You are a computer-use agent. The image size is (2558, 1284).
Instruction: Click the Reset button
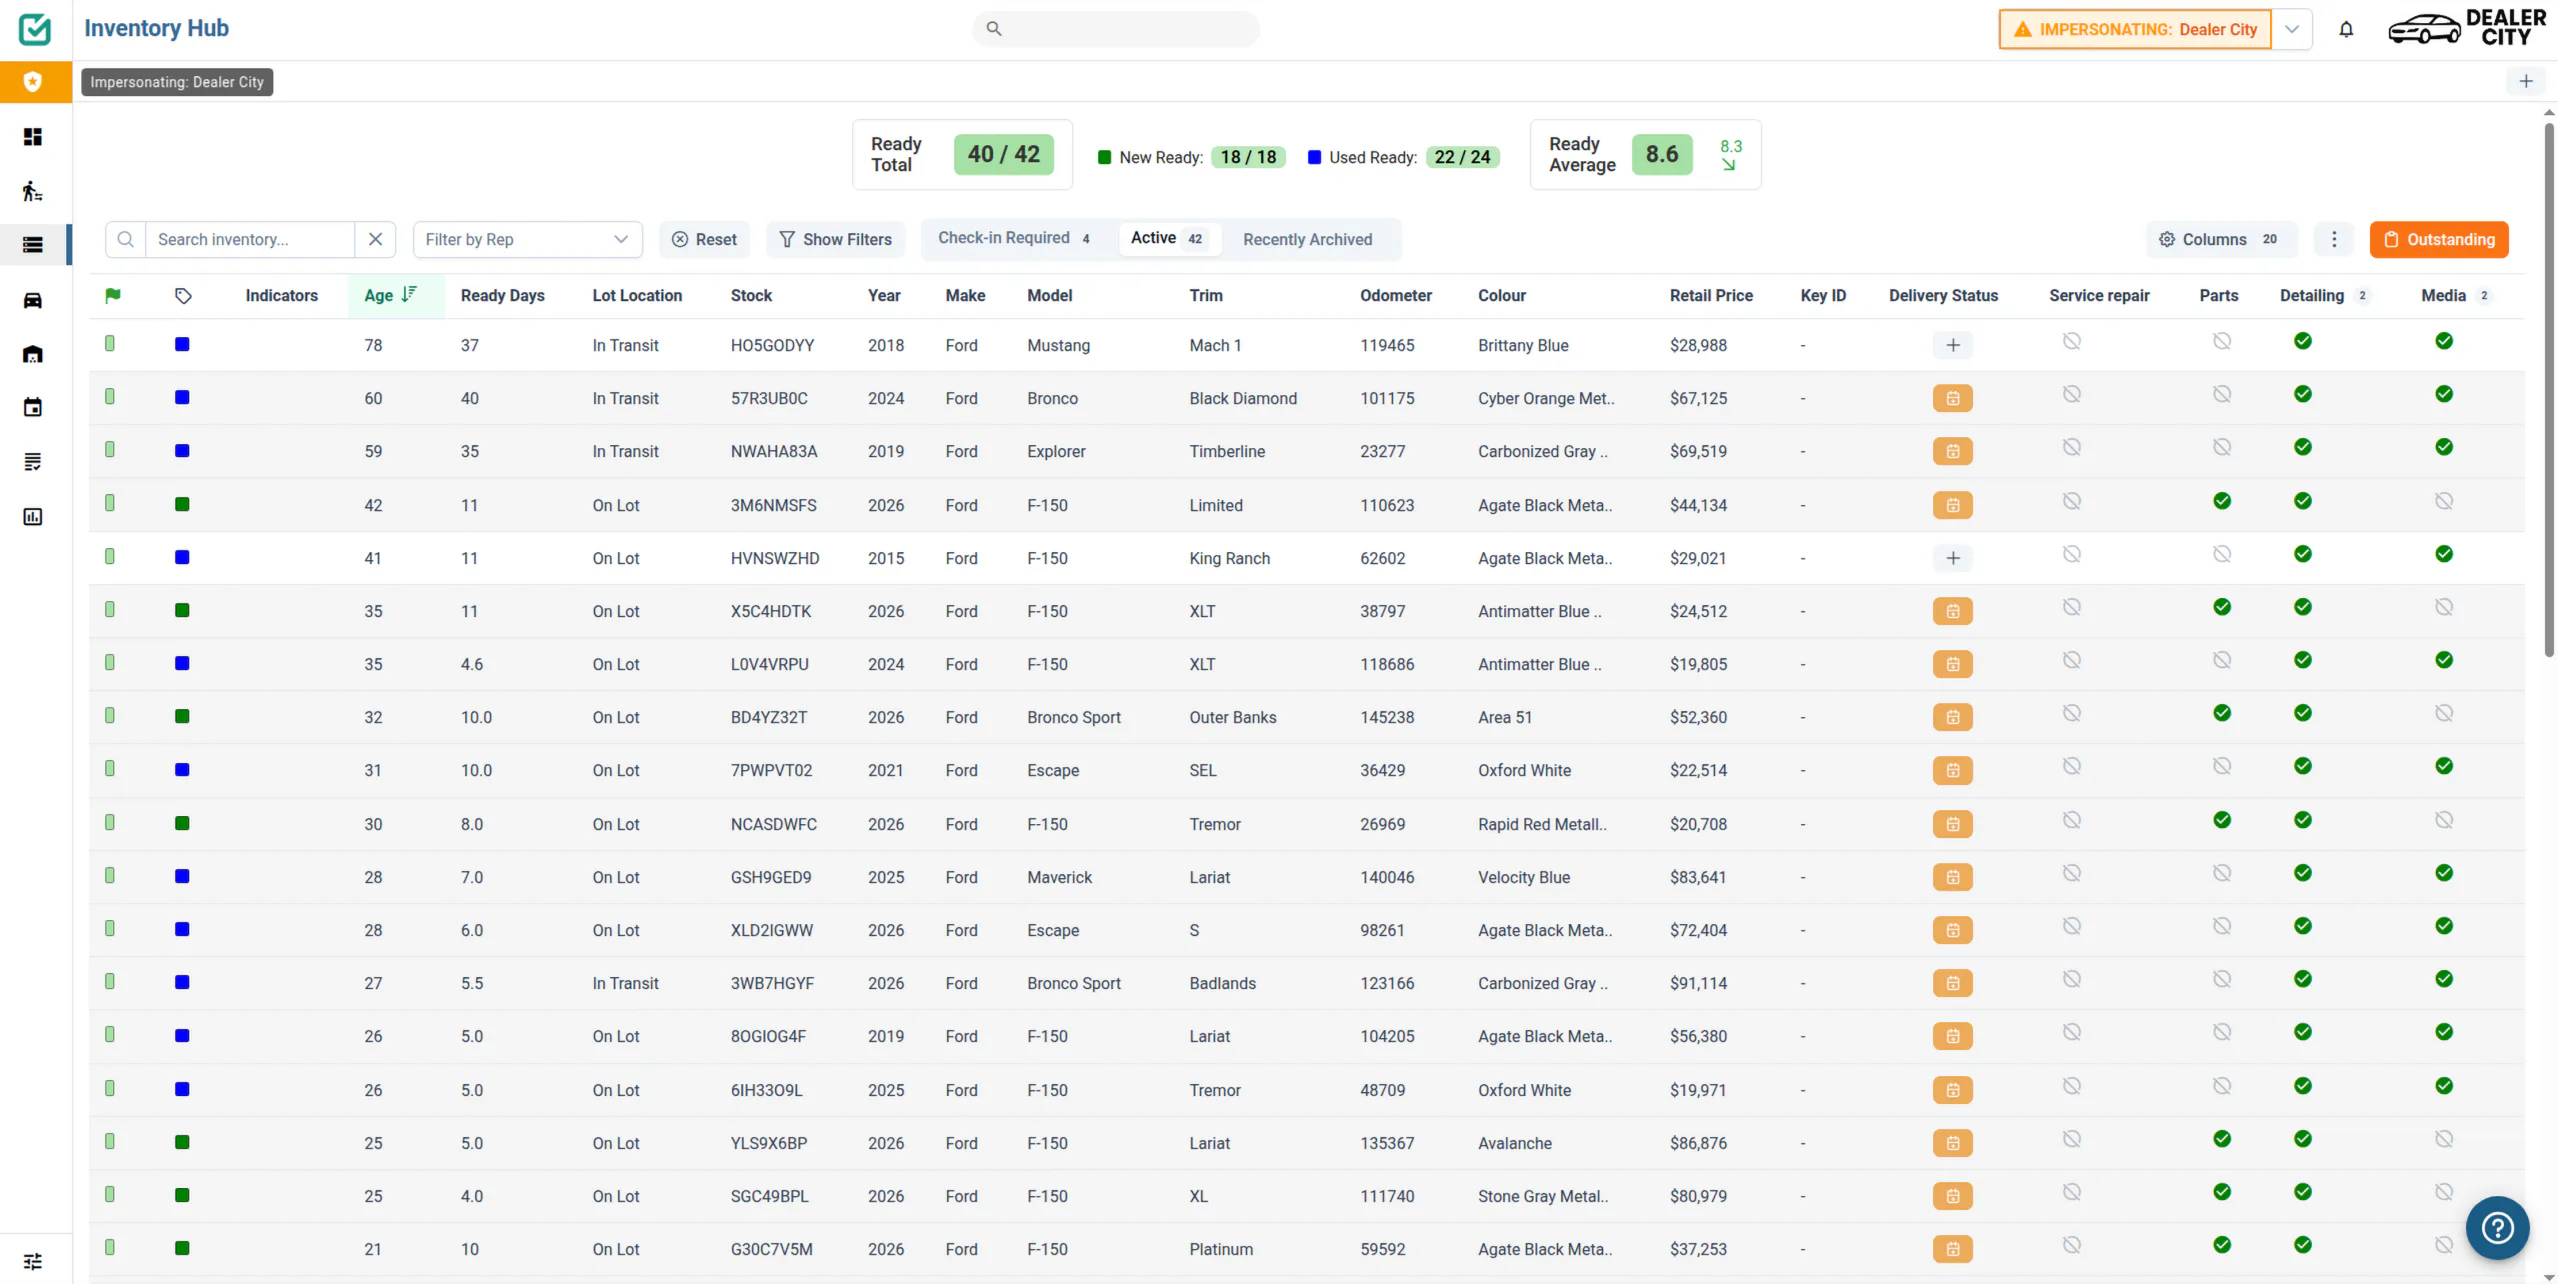click(x=704, y=239)
